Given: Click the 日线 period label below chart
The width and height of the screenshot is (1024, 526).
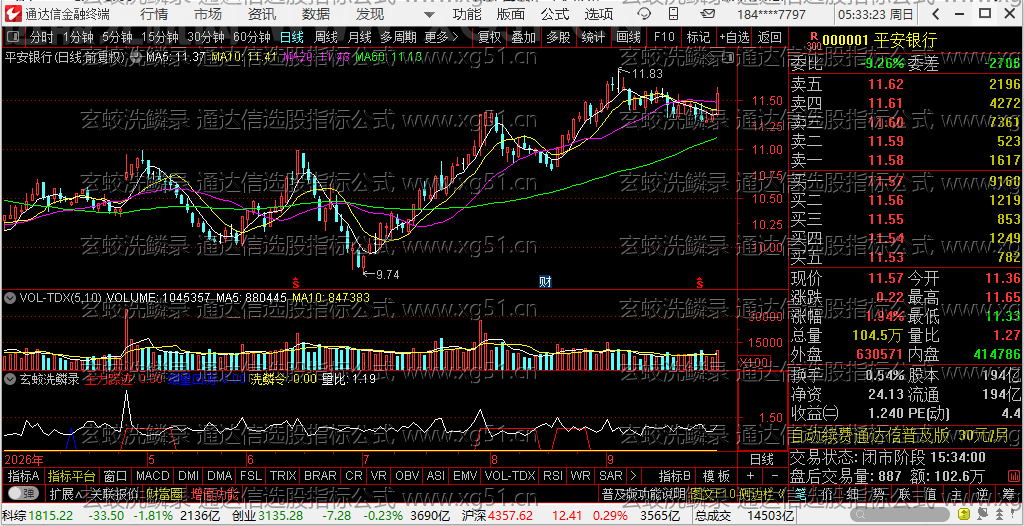Looking at the screenshot, I should tap(761, 459).
